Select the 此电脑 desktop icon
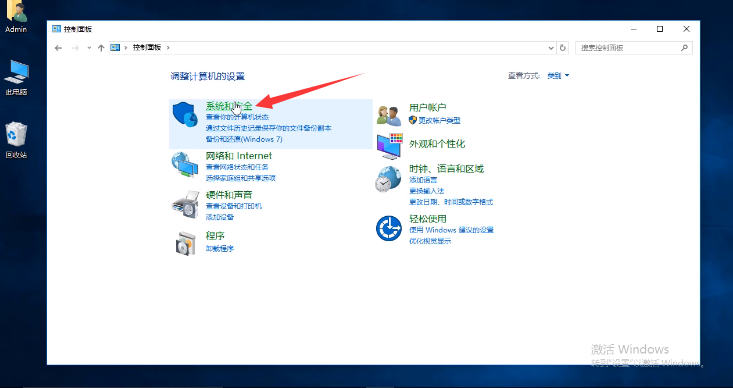 17,72
